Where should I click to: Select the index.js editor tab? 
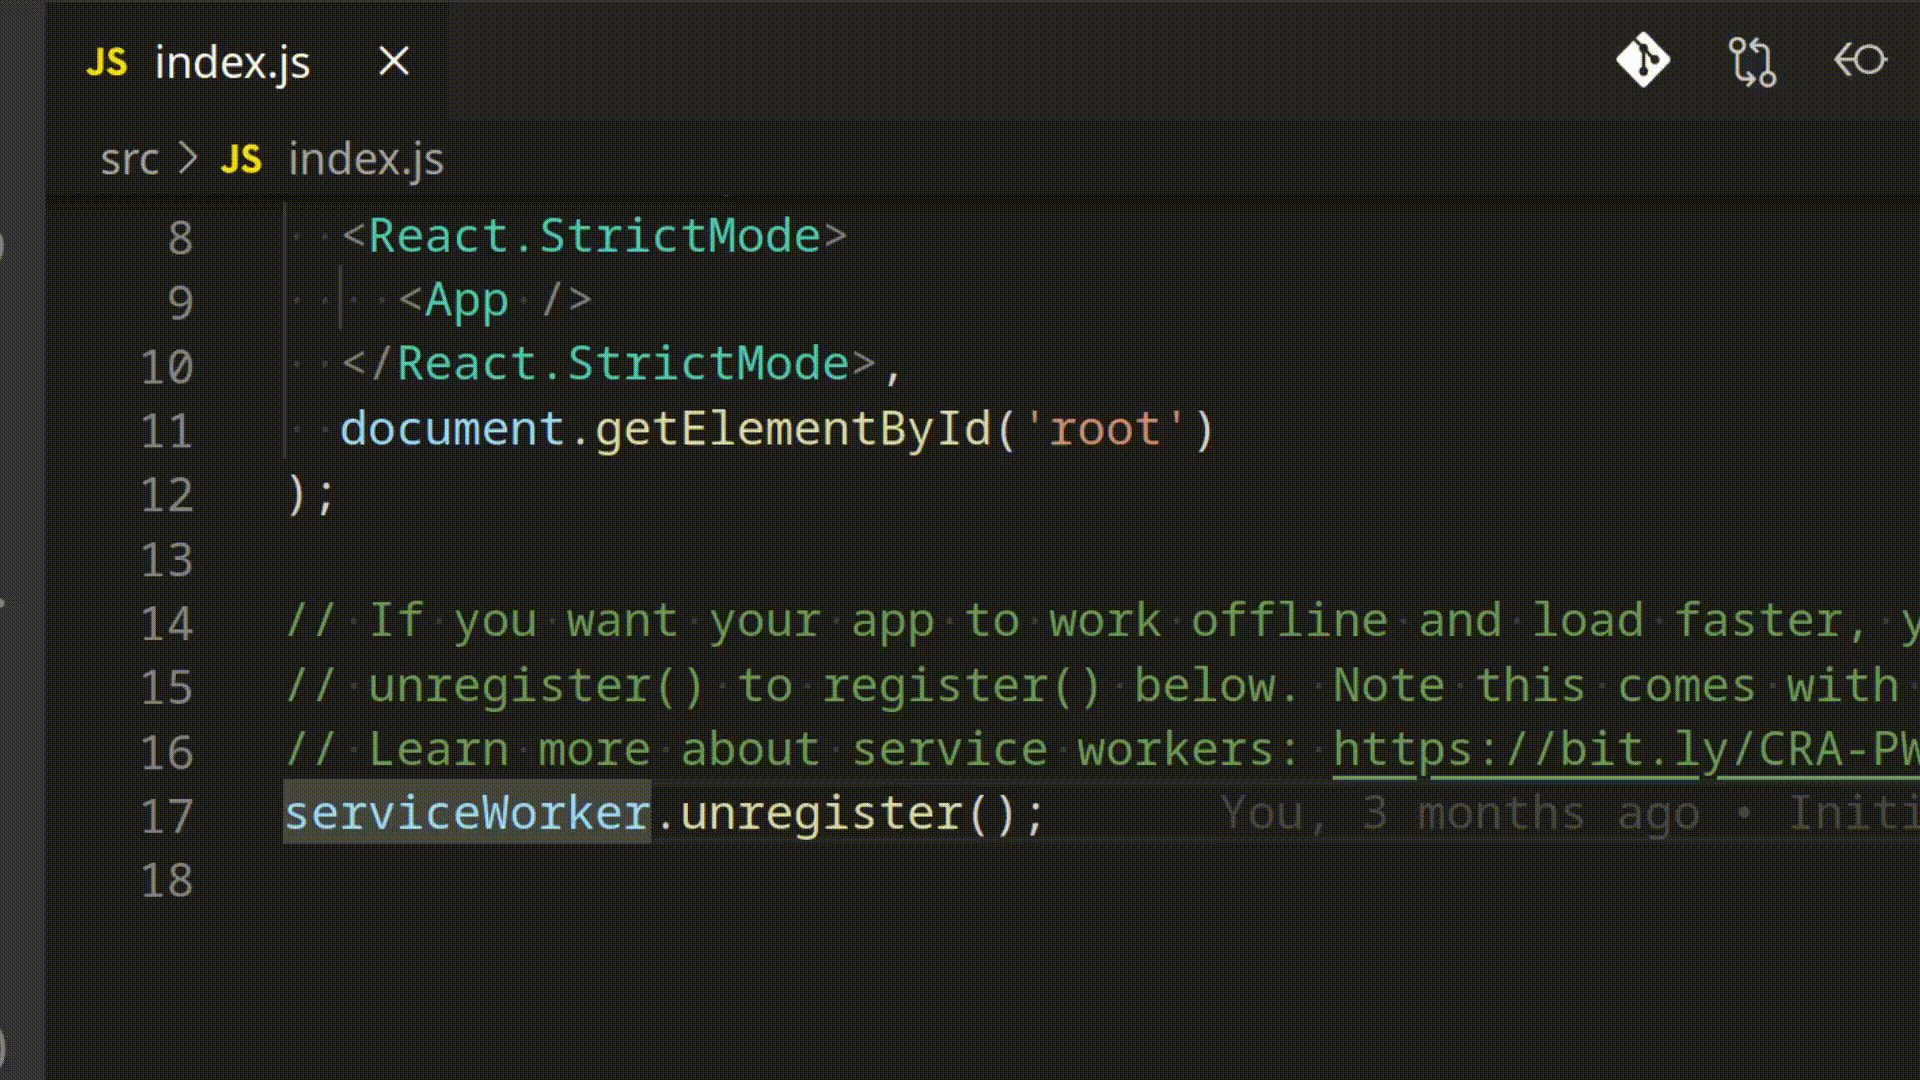[x=232, y=62]
